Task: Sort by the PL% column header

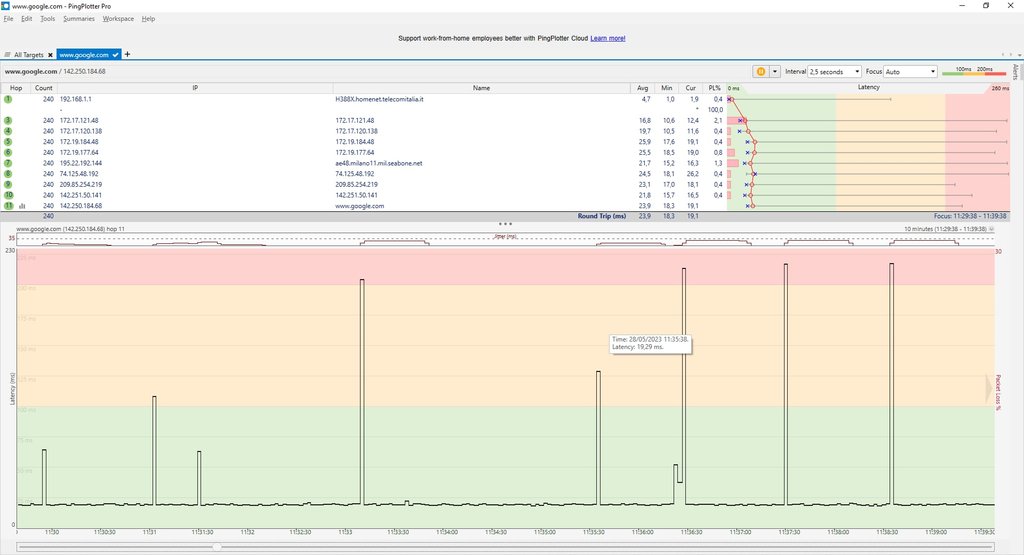Action: (714, 88)
